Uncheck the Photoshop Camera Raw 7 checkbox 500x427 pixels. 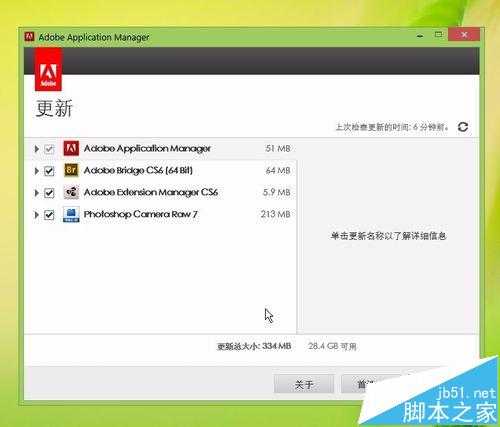[x=49, y=215]
